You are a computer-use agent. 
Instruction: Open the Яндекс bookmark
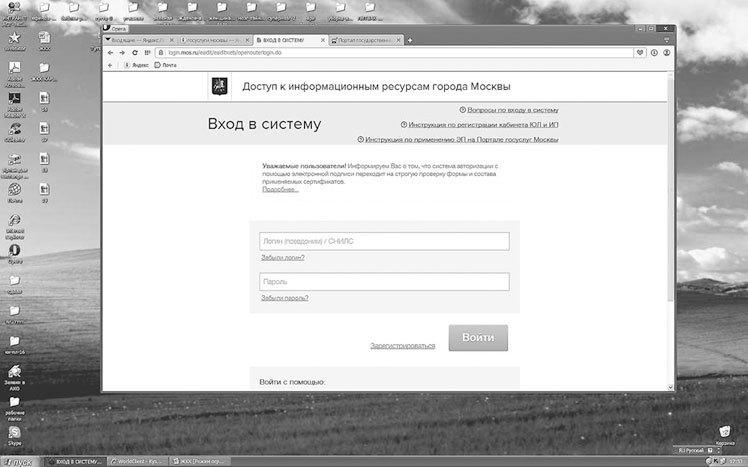(x=139, y=64)
